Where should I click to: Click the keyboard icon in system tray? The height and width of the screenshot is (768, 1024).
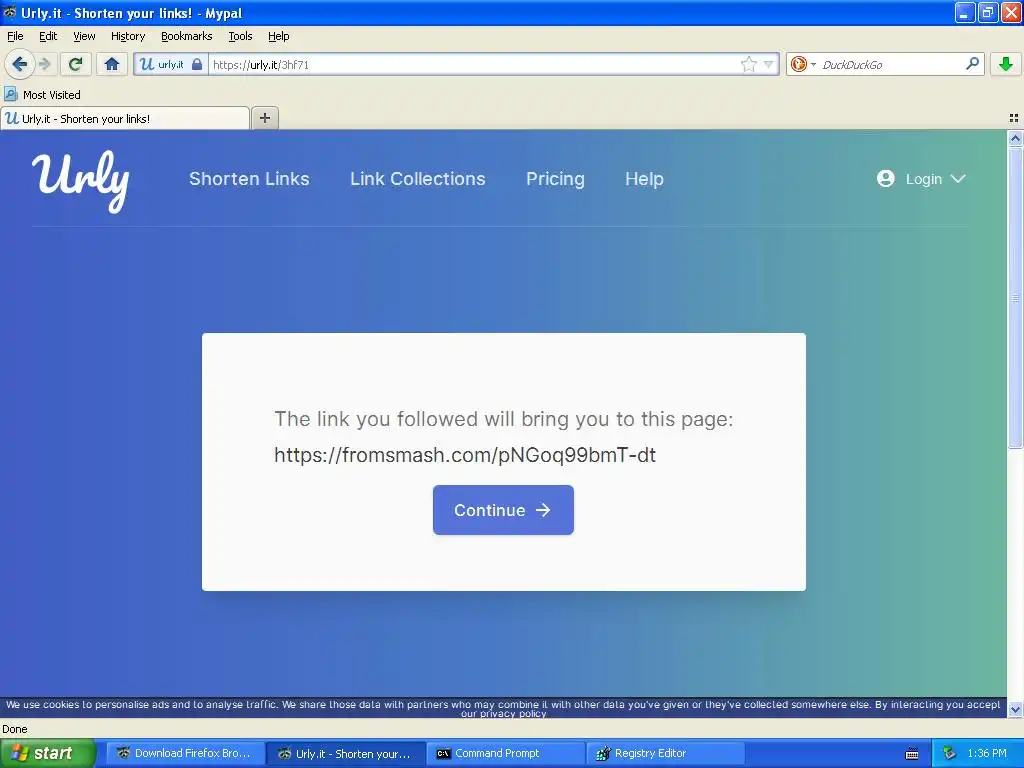tap(912, 754)
